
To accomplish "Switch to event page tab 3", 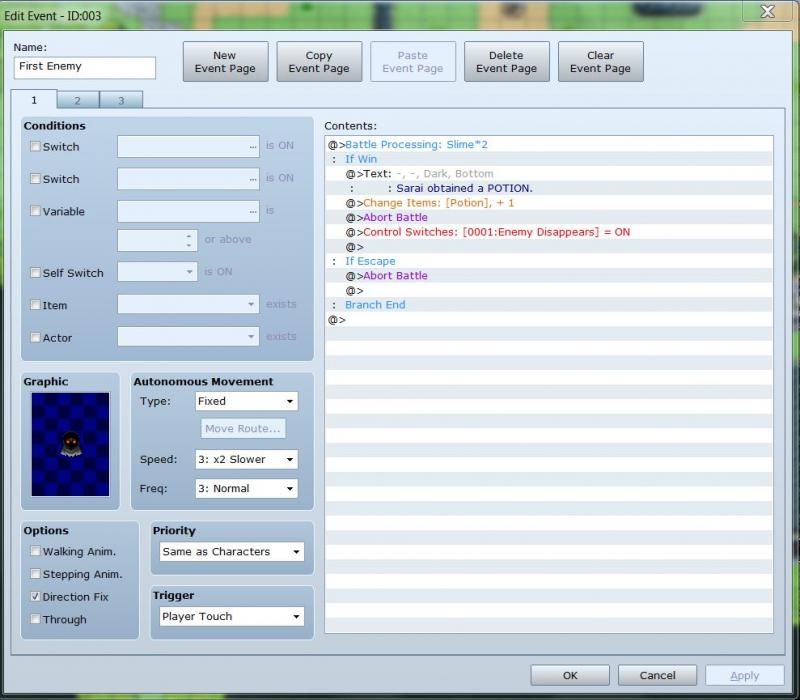I will click(121, 100).
